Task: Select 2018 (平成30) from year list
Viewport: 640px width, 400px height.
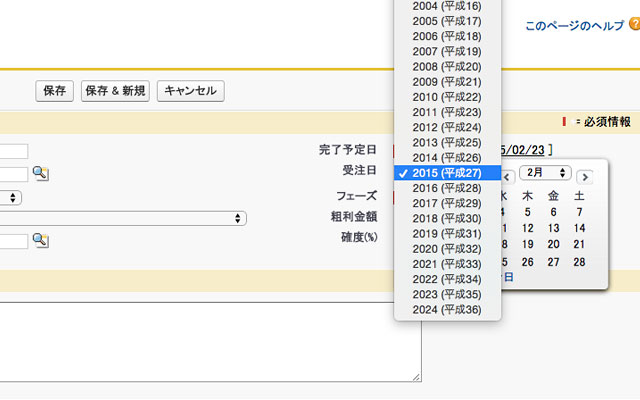Action: pyautogui.click(x=447, y=218)
